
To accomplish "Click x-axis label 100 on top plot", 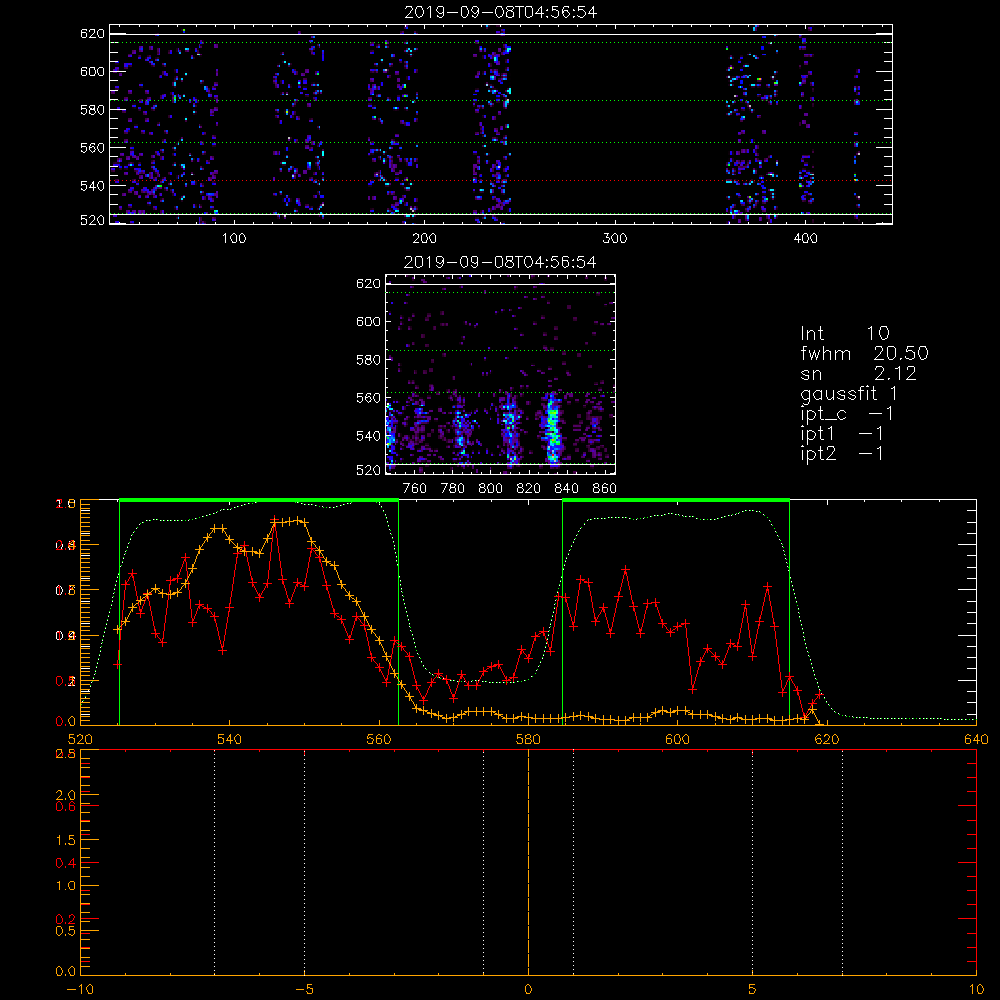I will point(234,239).
